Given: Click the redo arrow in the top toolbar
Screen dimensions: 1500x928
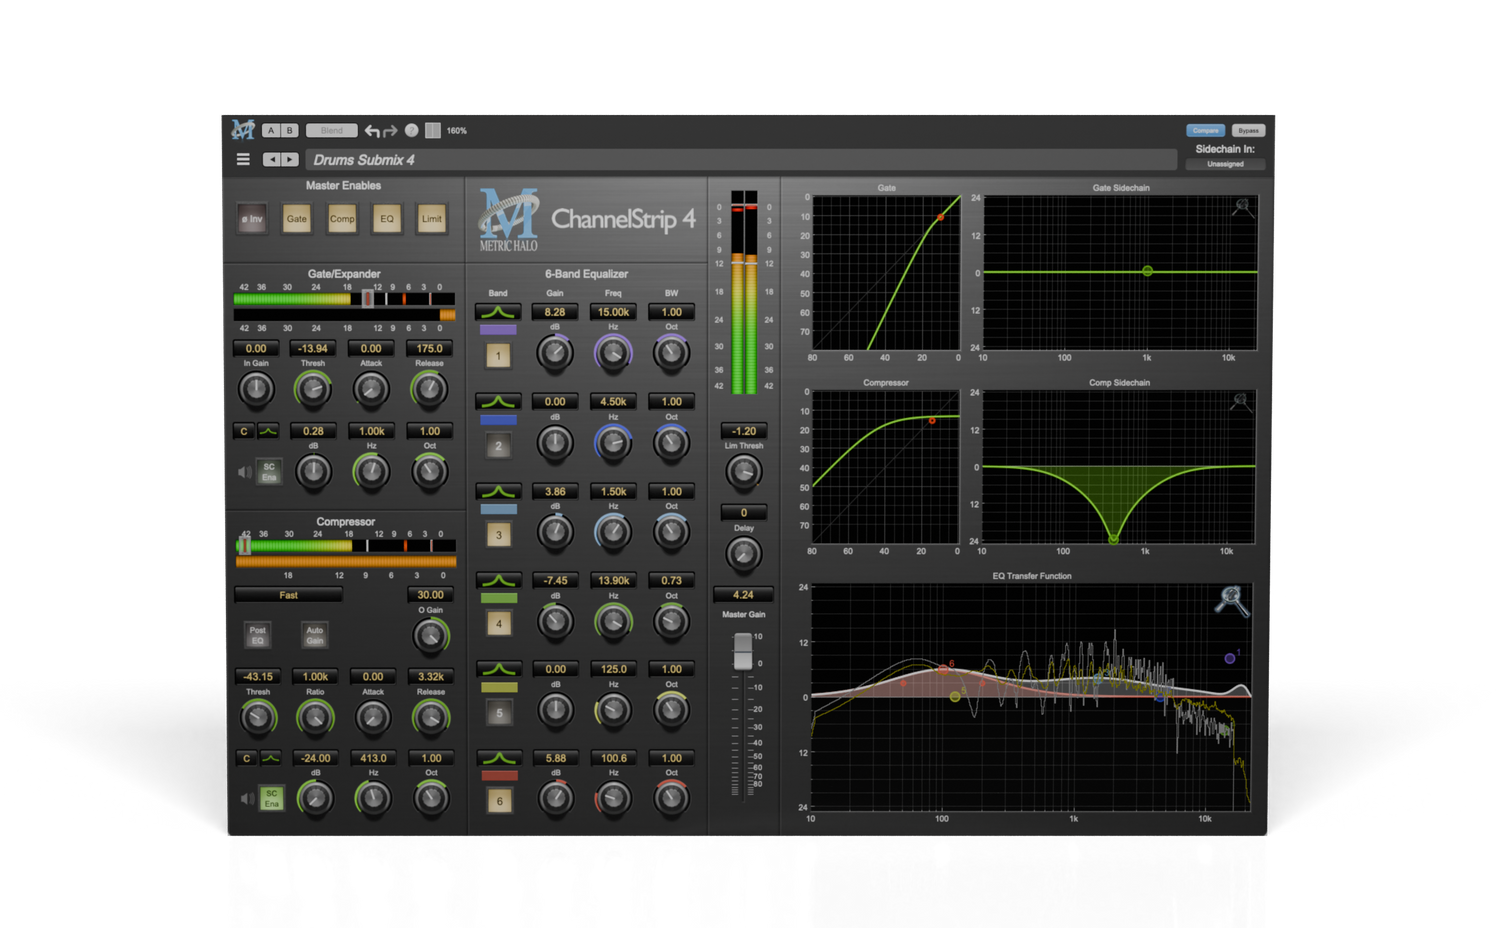Looking at the screenshot, I should pos(390,131).
